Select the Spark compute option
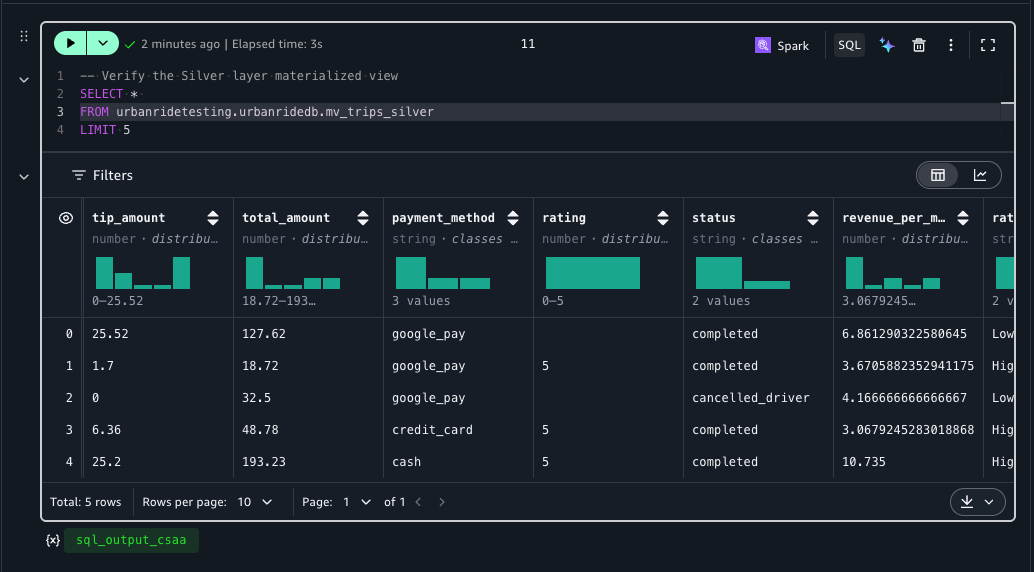Image resolution: width=1034 pixels, height=572 pixels. coord(782,46)
